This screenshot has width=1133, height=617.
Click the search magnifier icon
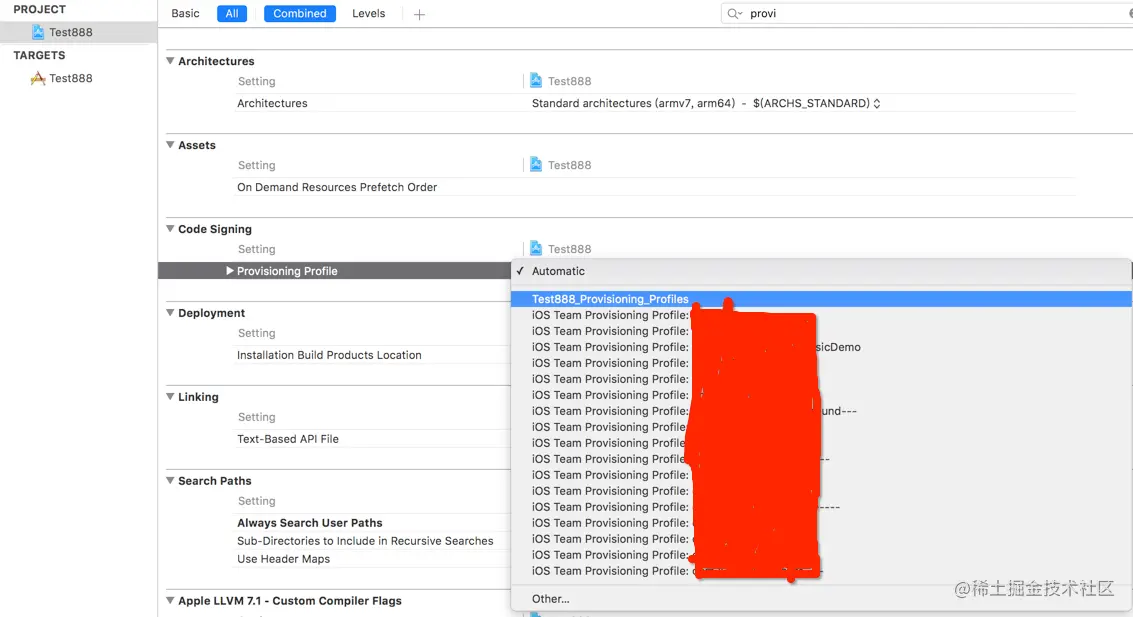tap(734, 13)
